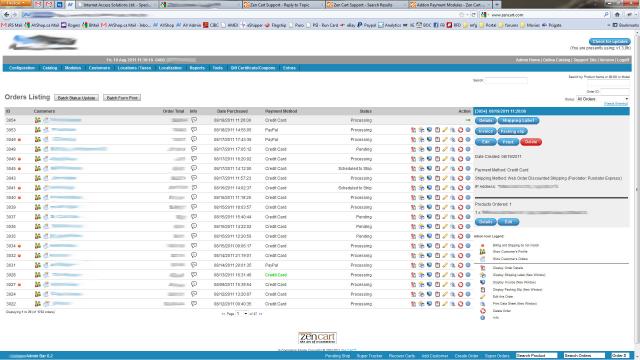Click Batch Status Update button
The width and height of the screenshot is (640, 360).
[76, 98]
